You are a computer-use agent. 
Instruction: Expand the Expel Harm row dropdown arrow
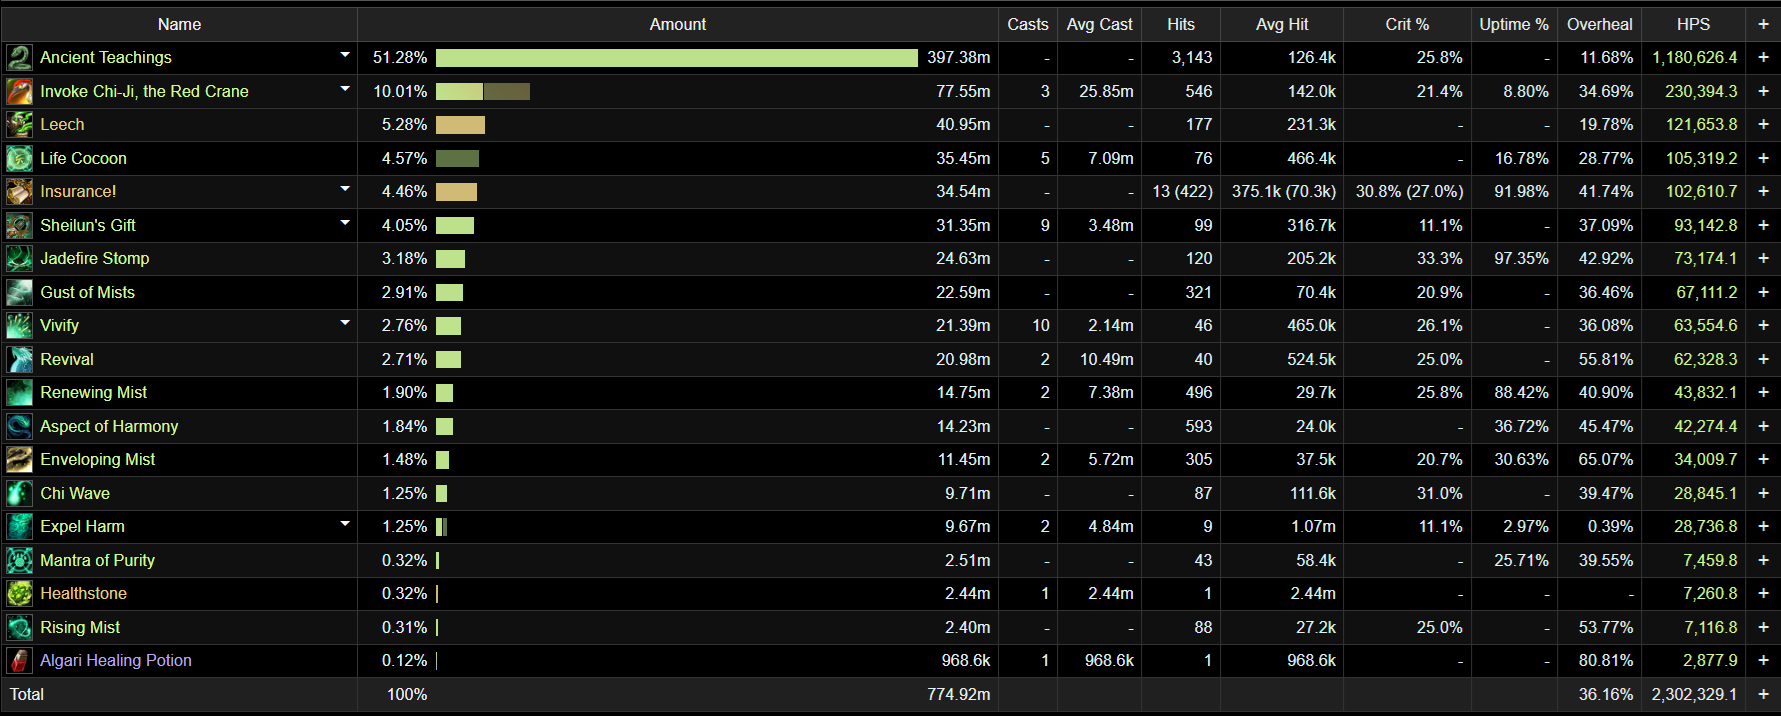pos(345,524)
